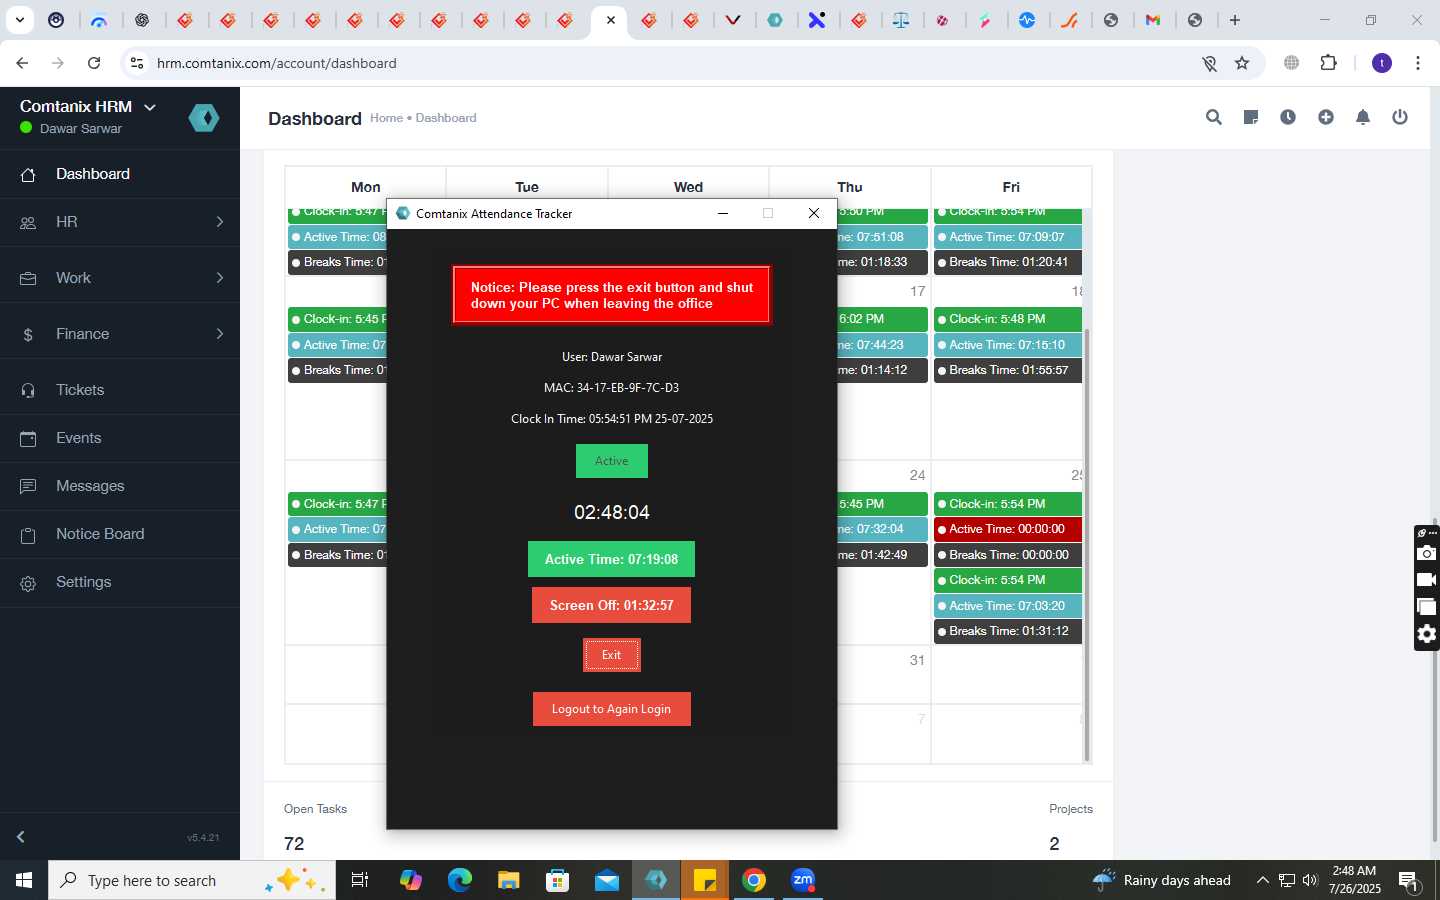Select the Breaks Time: 01:55:57 event
Screen dimensions: 1440x900
[x=1008, y=370]
